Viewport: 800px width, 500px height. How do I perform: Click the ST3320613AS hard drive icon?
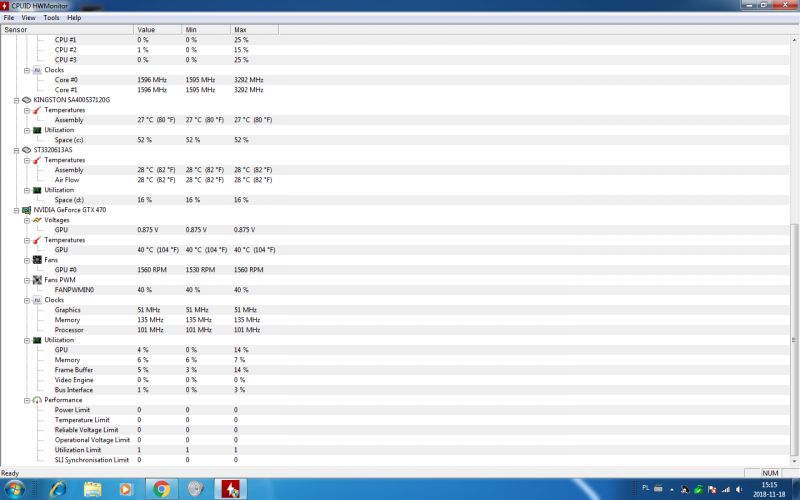[27, 150]
